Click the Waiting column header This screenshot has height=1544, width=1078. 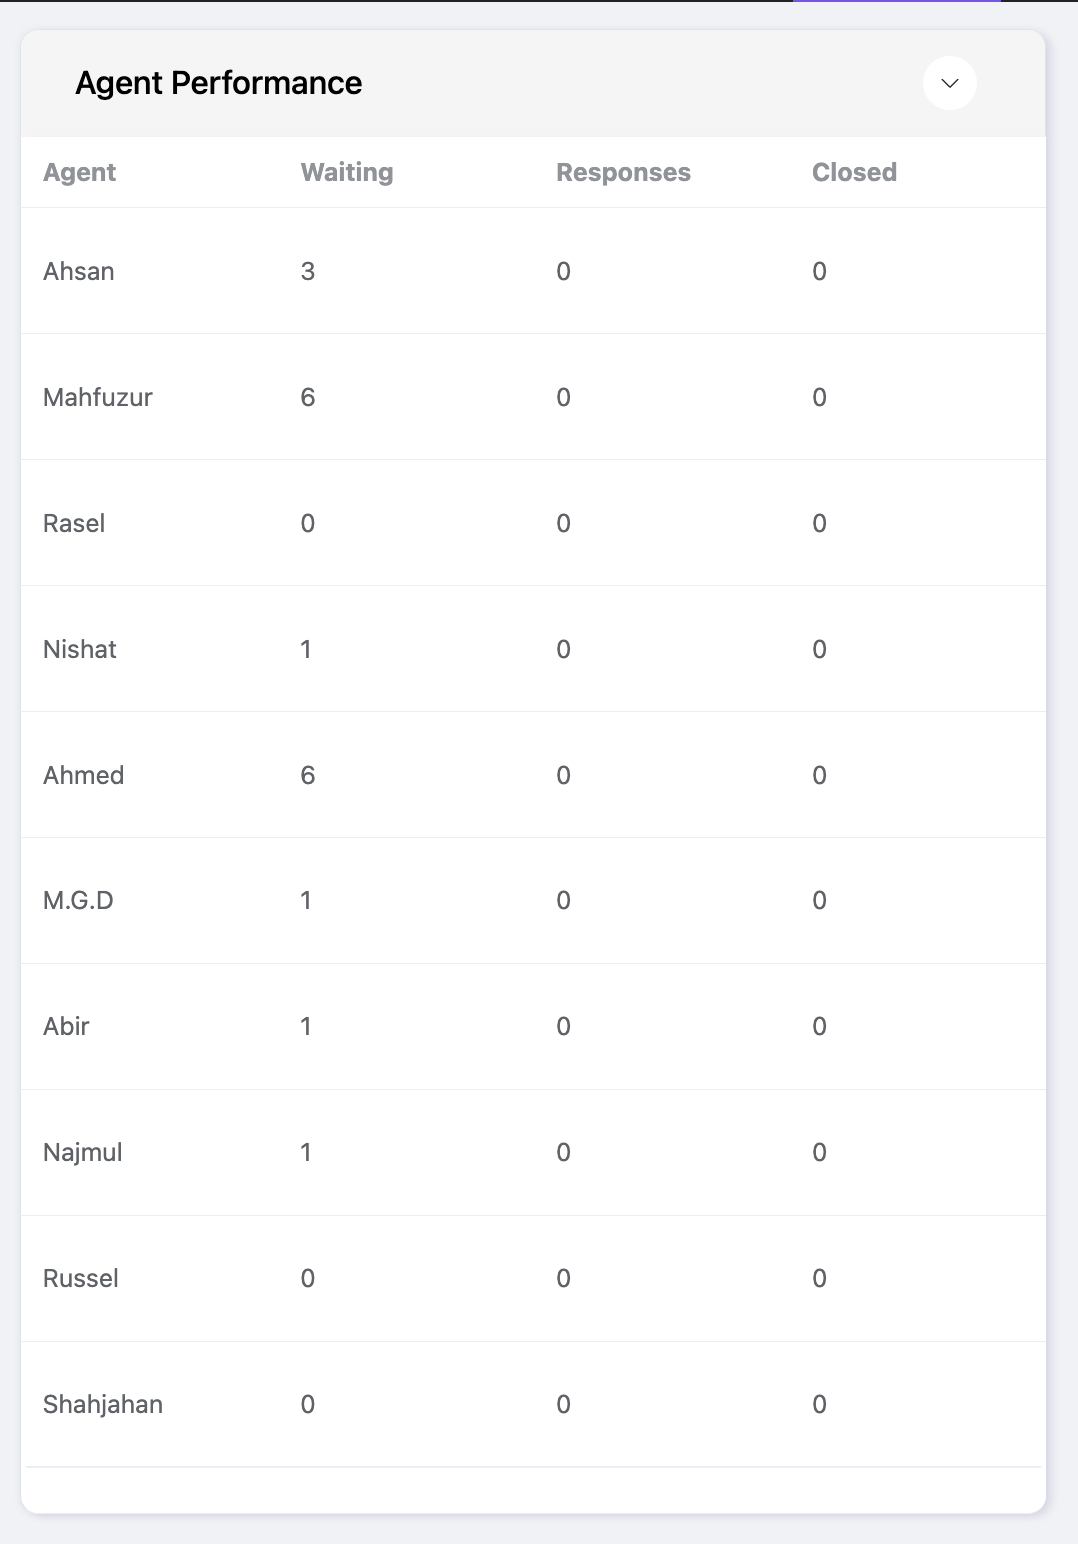coord(346,172)
